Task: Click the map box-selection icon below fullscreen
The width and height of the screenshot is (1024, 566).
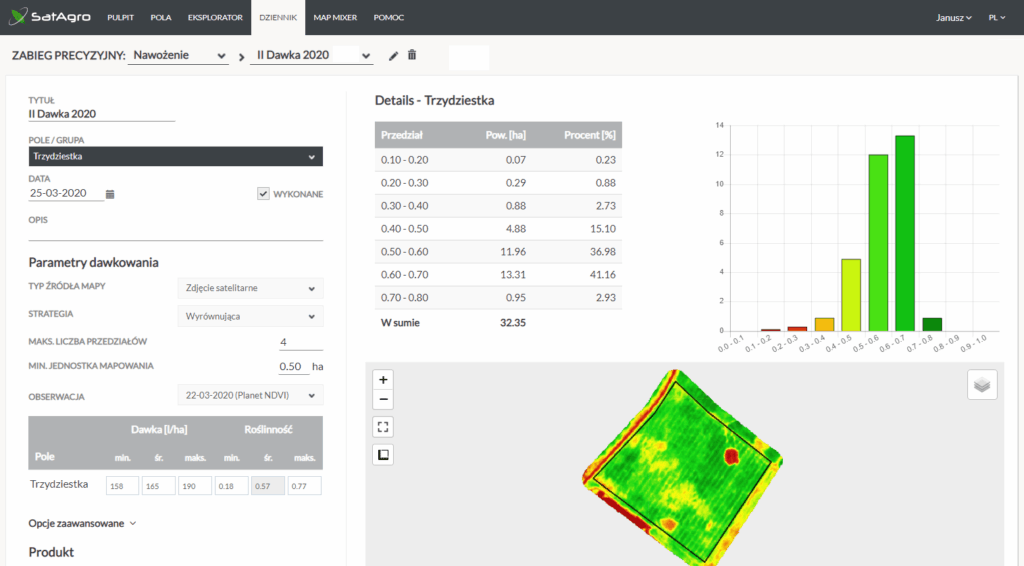Action: (x=384, y=455)
